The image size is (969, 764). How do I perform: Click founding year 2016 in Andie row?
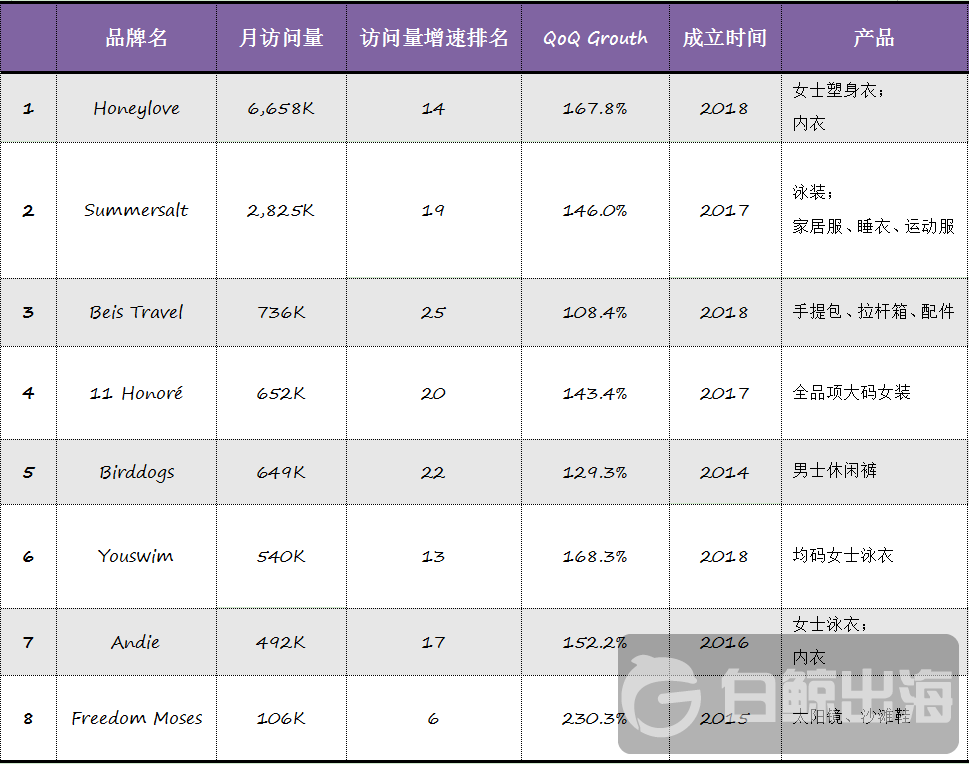click(x=724, y=642)
